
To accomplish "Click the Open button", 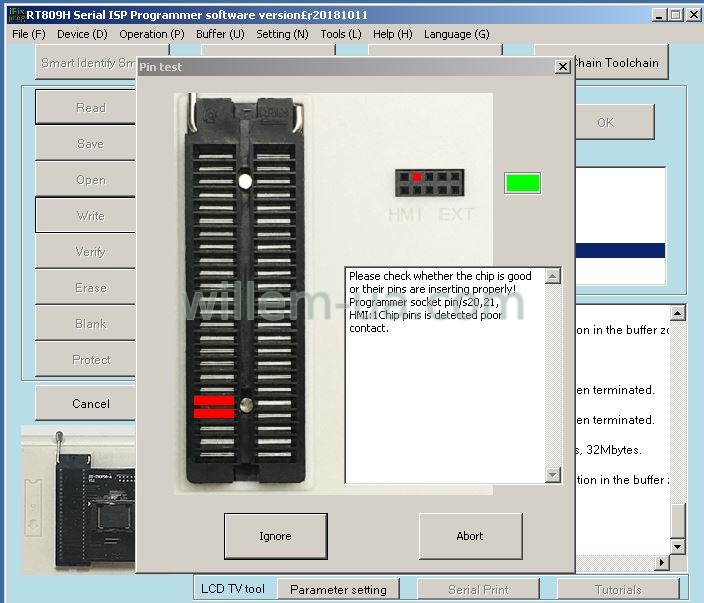I will pos(85,180).
